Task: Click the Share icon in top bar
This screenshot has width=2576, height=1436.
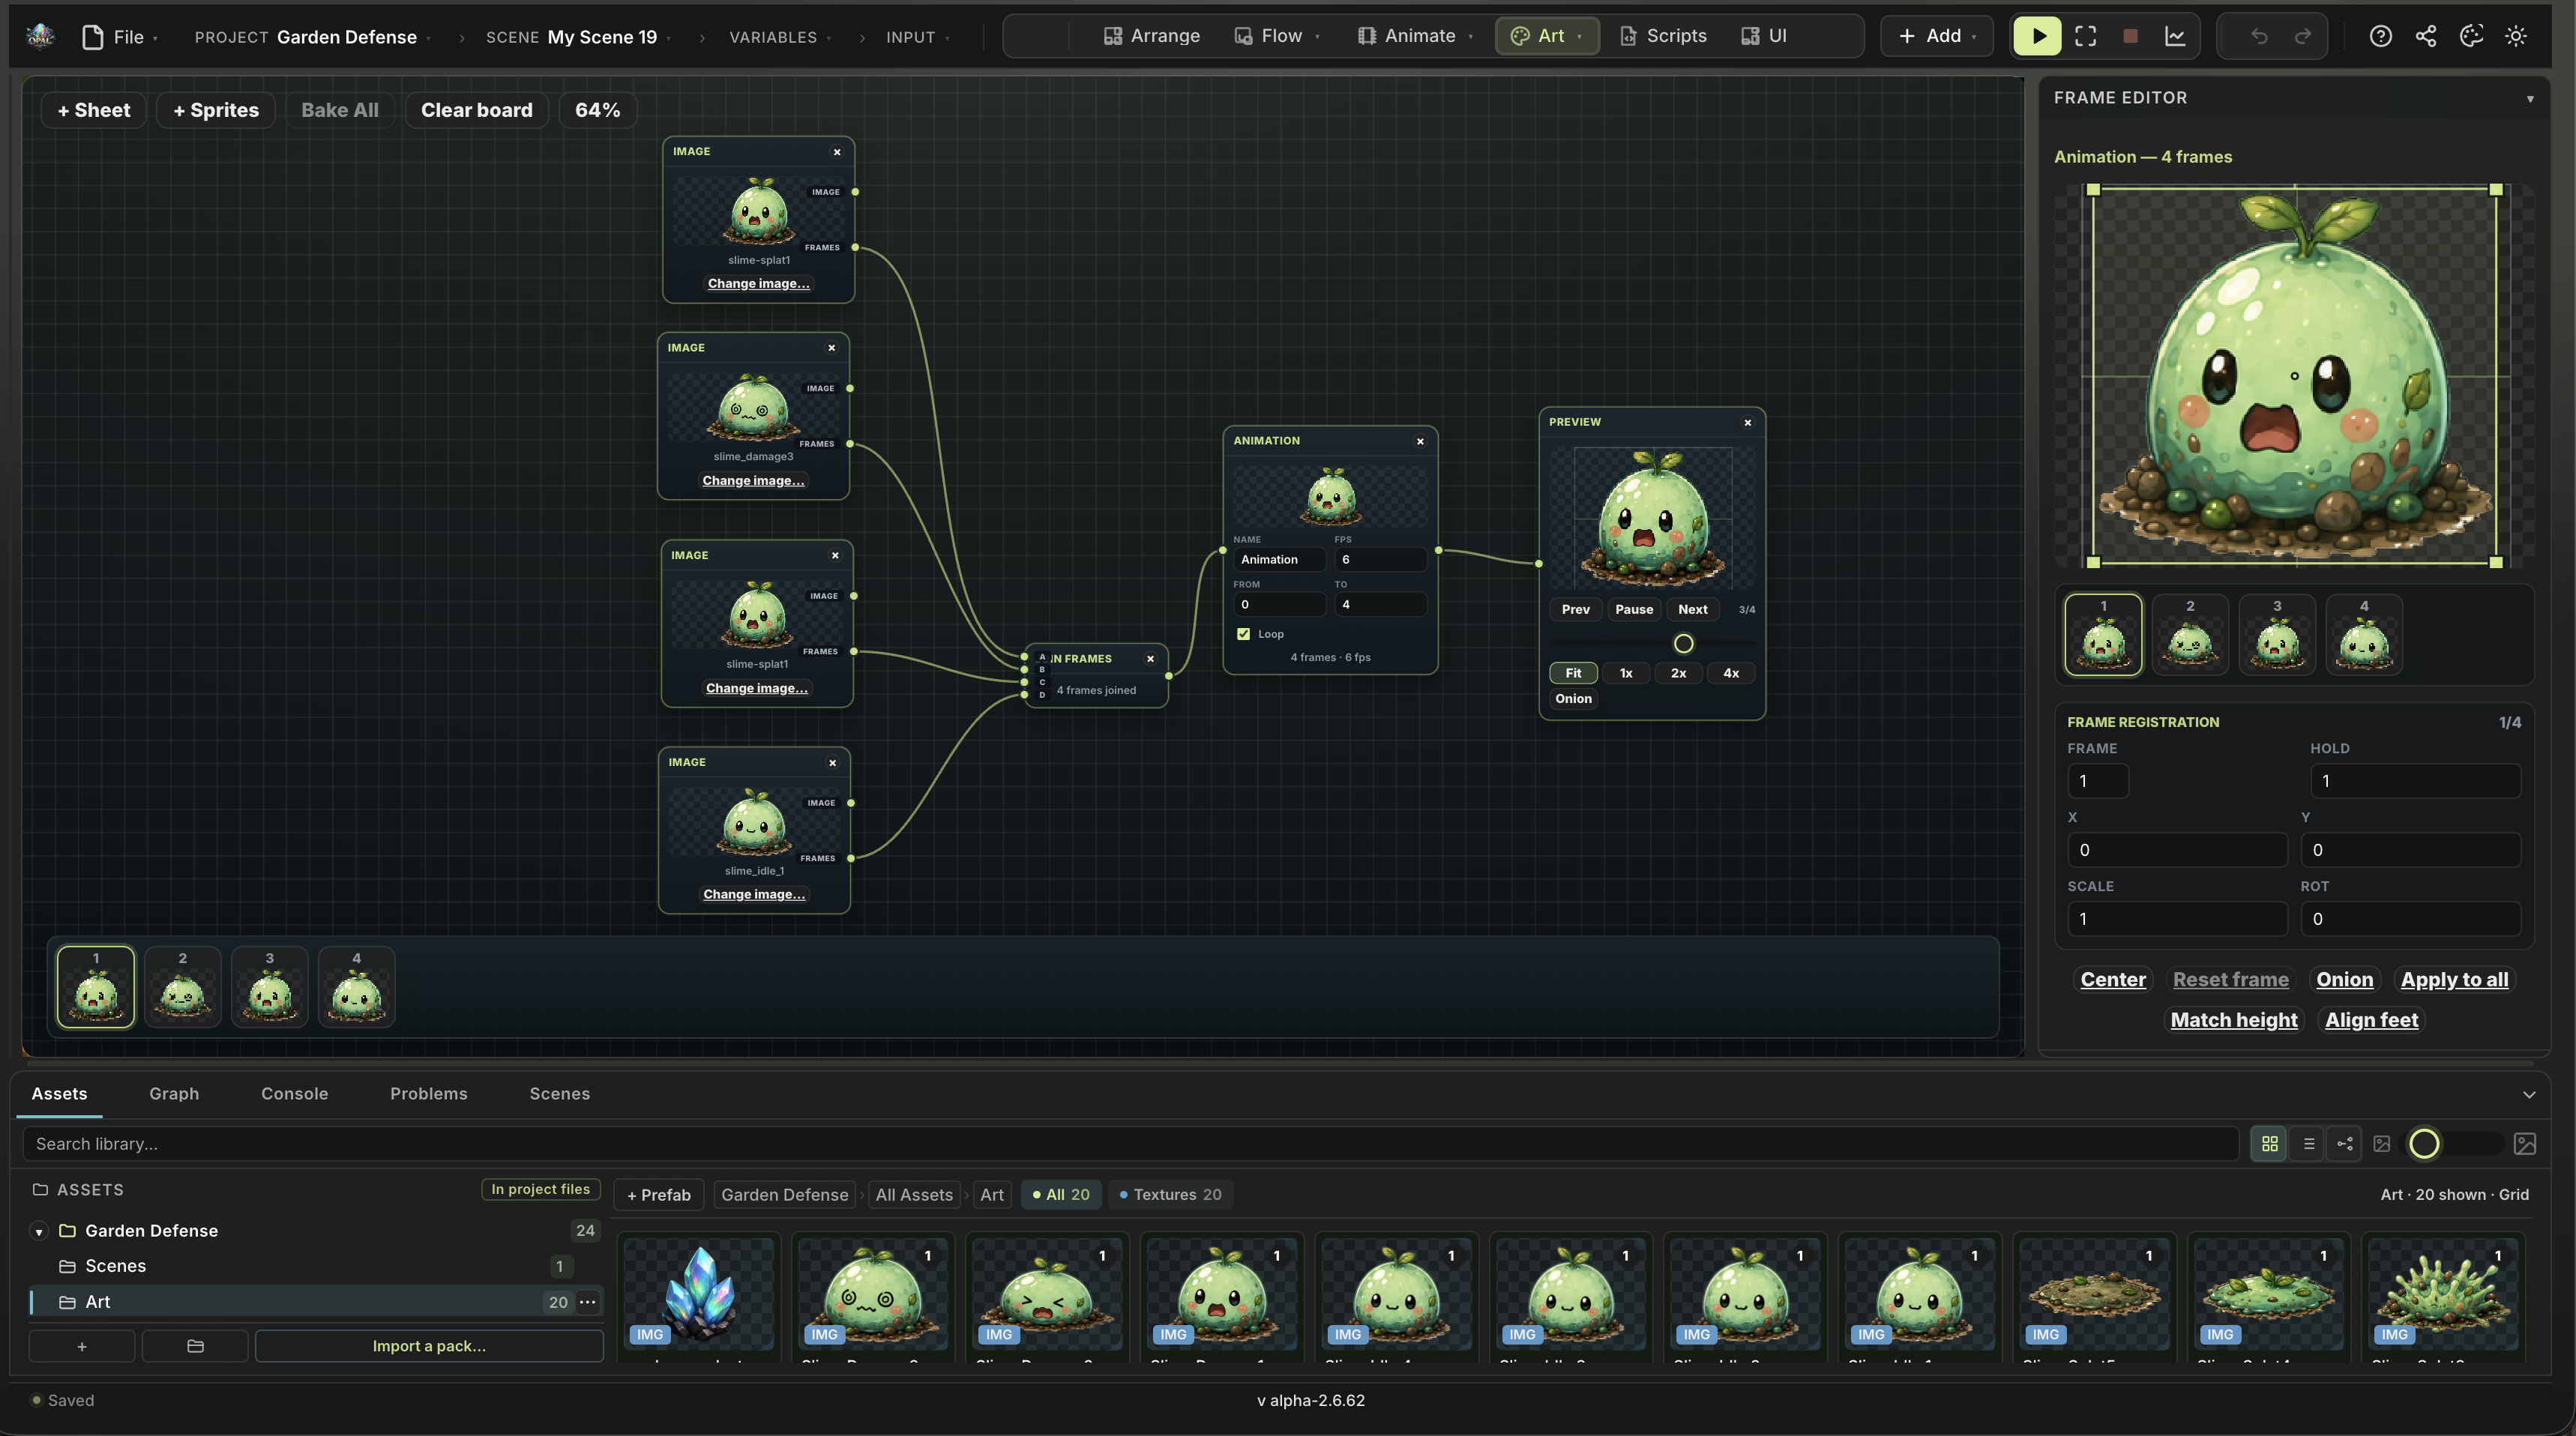Action: click(2425, 36)
